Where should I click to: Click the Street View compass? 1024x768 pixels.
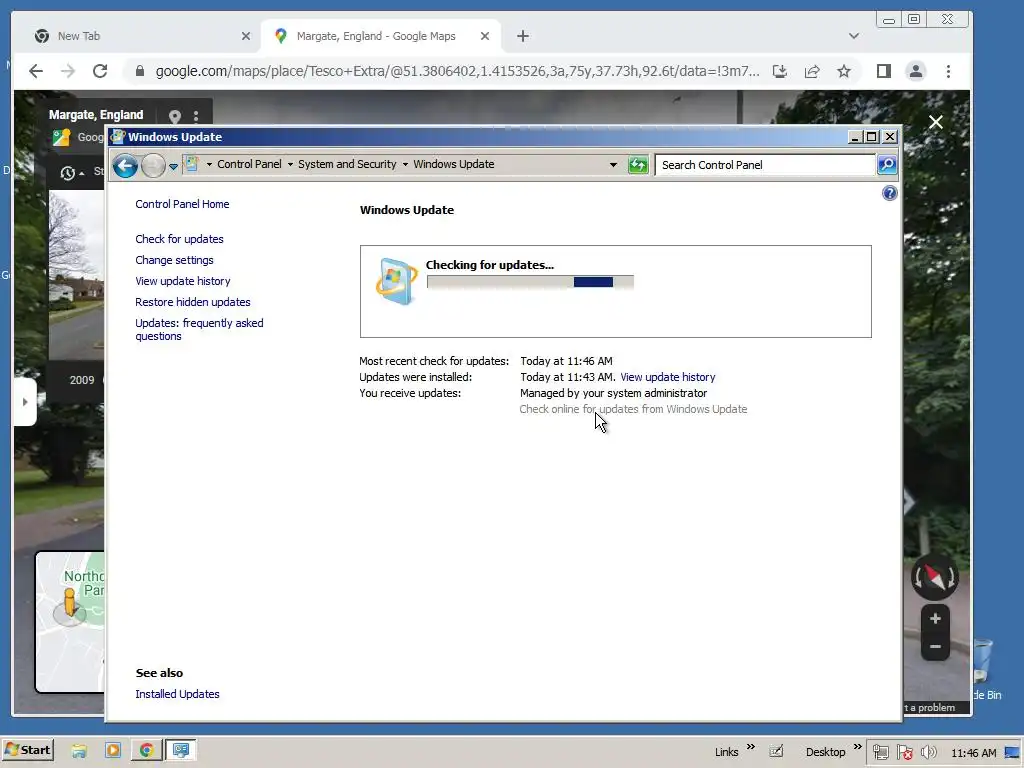pos(935,577)
